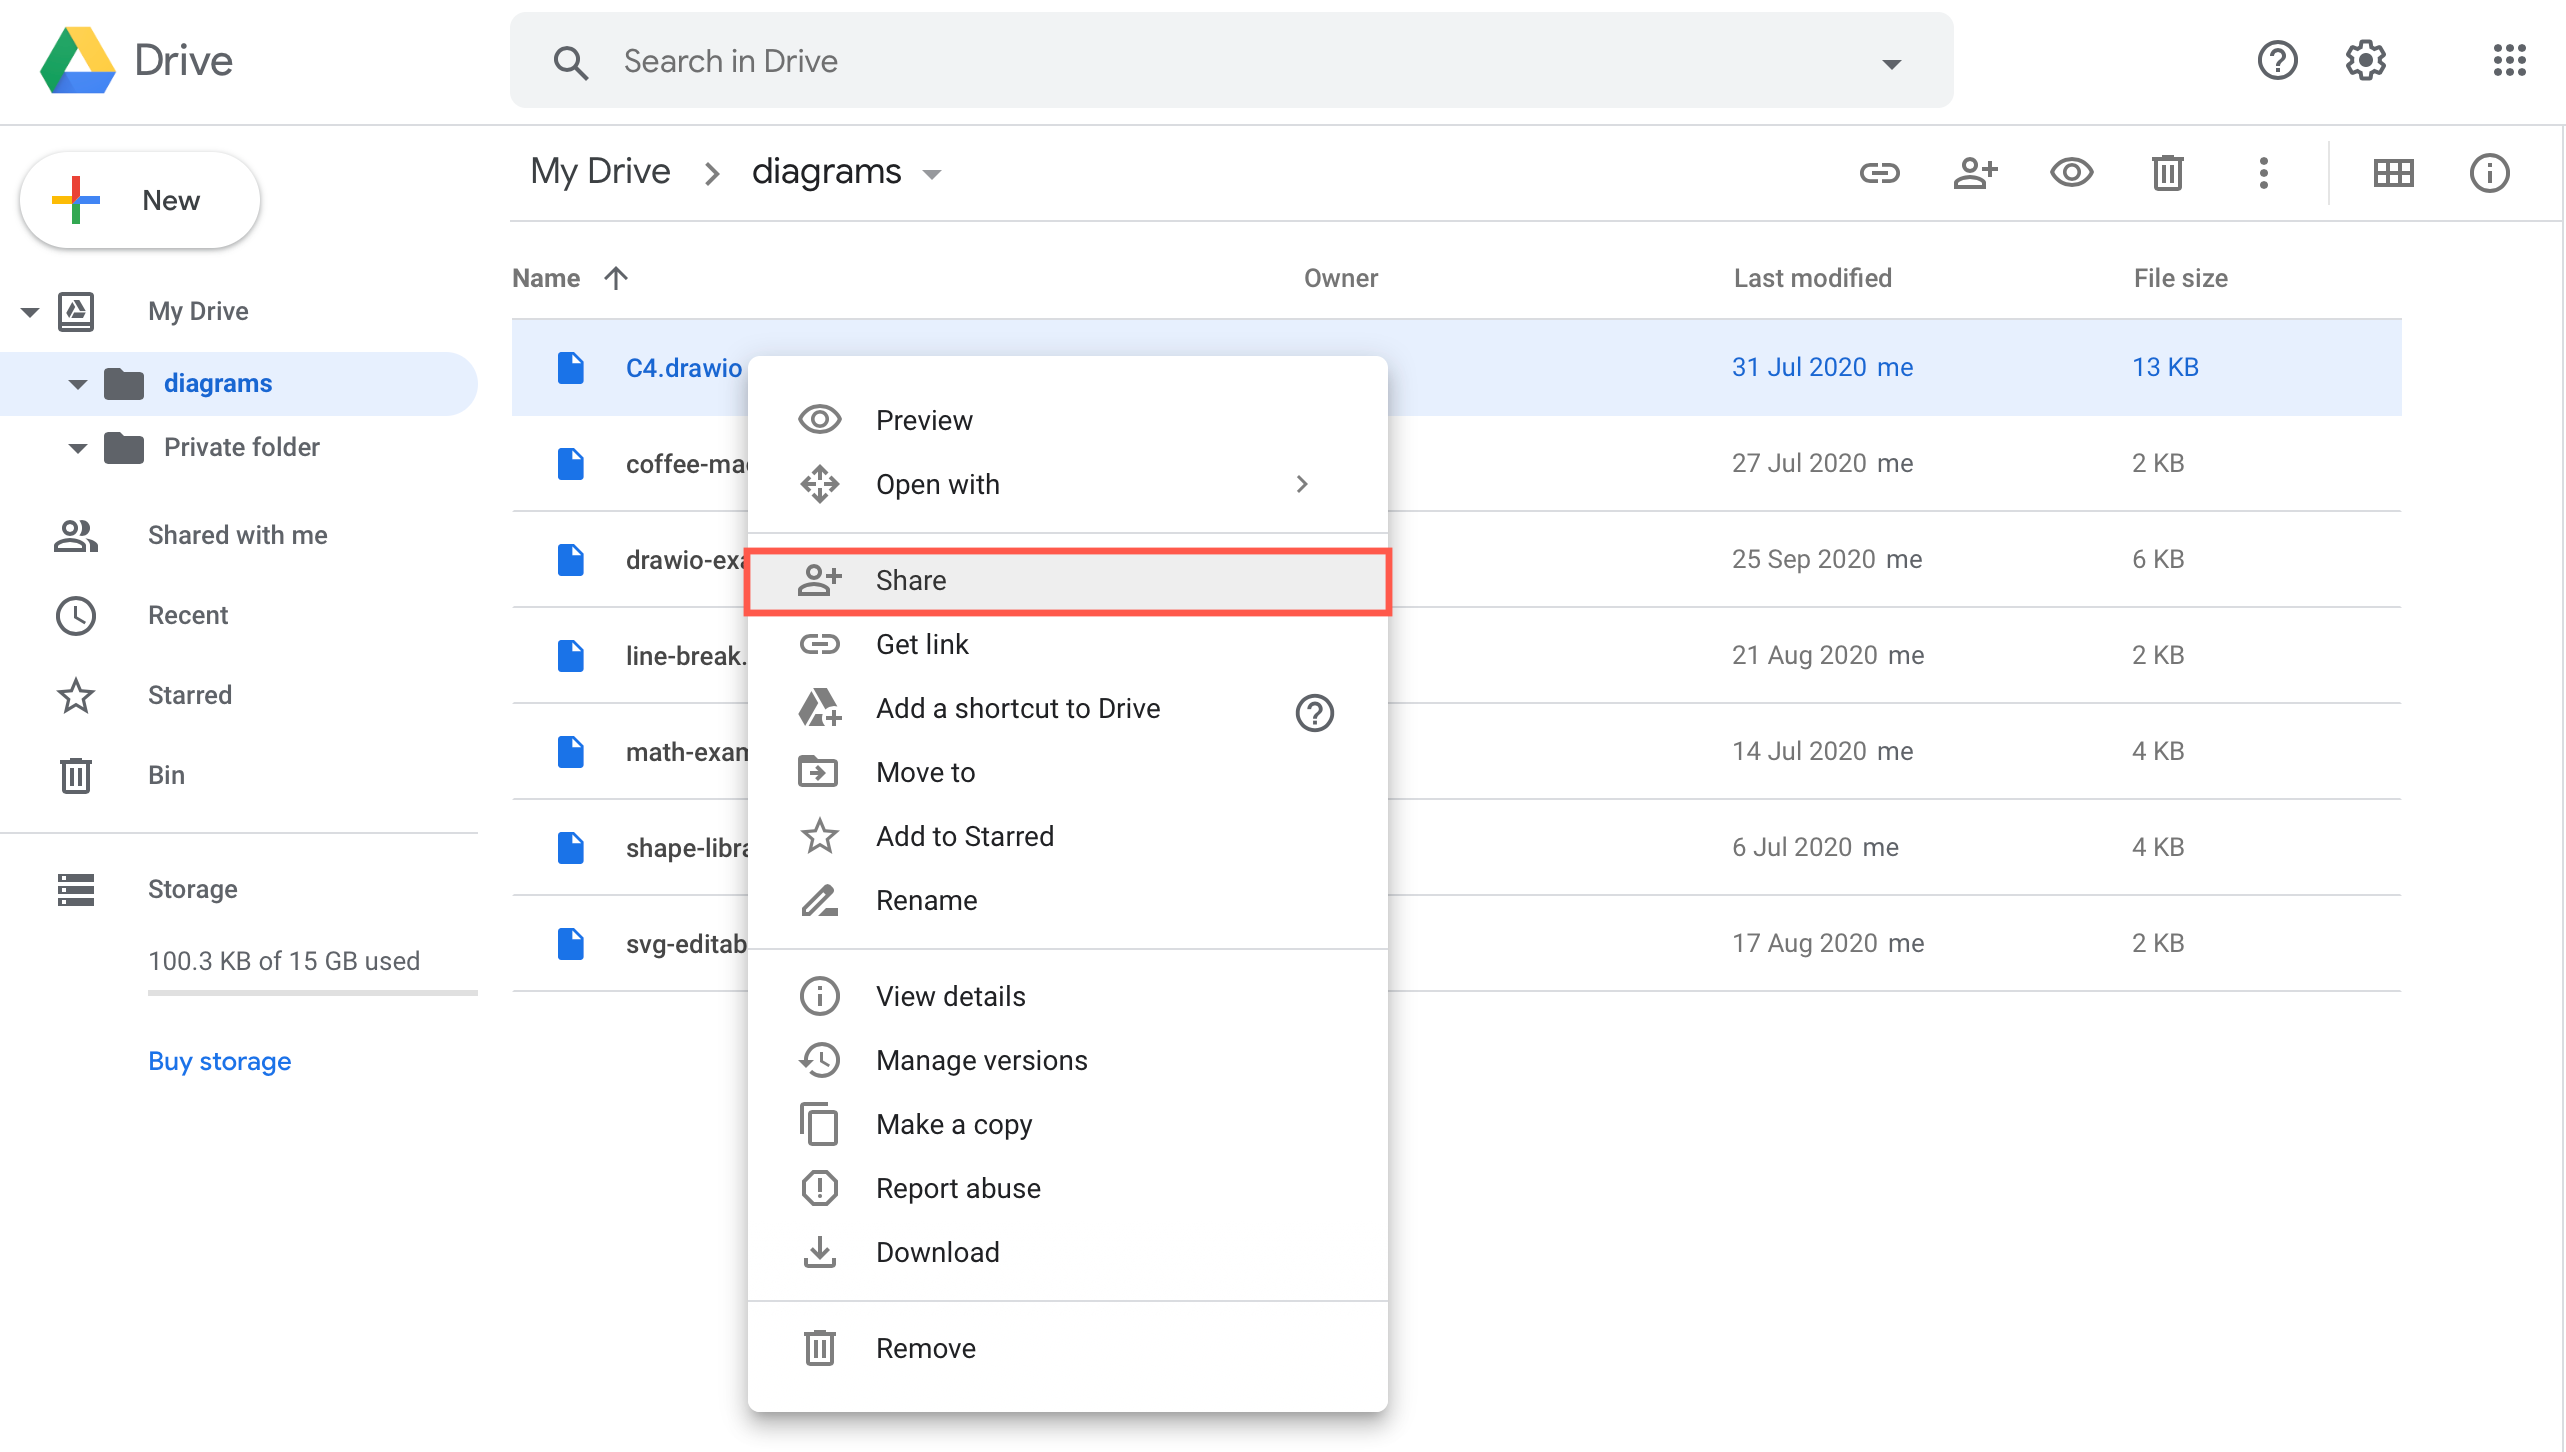Copy a shareable link with the link toolbar icon

1879,172
